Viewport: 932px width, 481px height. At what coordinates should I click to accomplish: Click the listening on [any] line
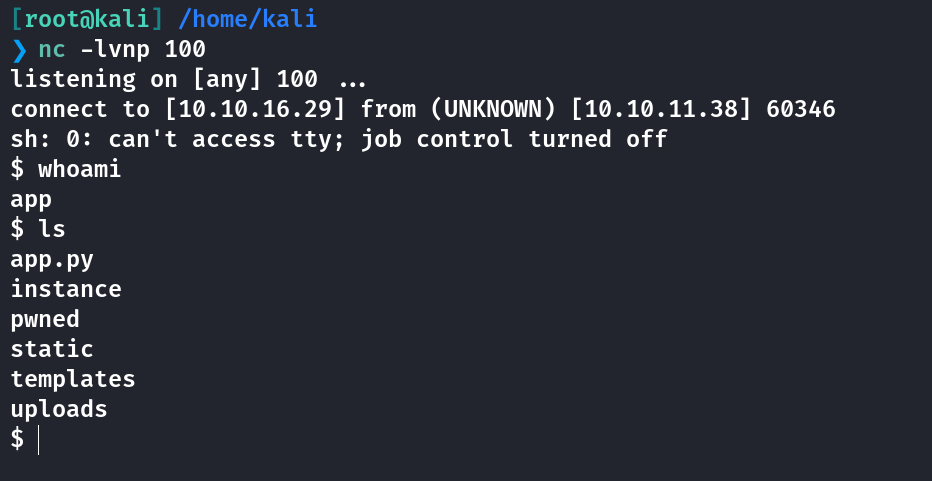[188, 80]
